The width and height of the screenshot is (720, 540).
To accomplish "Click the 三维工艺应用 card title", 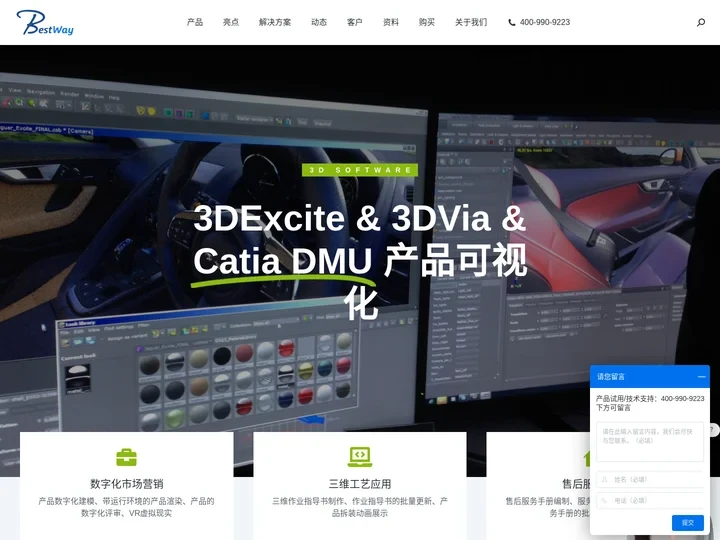I will pos(360,484).
